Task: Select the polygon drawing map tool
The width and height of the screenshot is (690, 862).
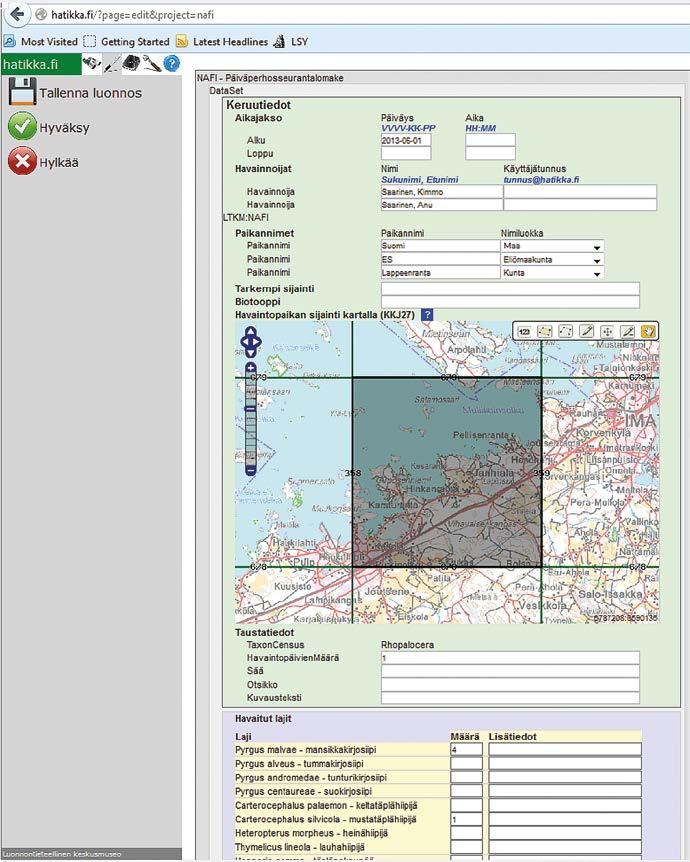Action: pyautogui.click(x=544, y=331)
